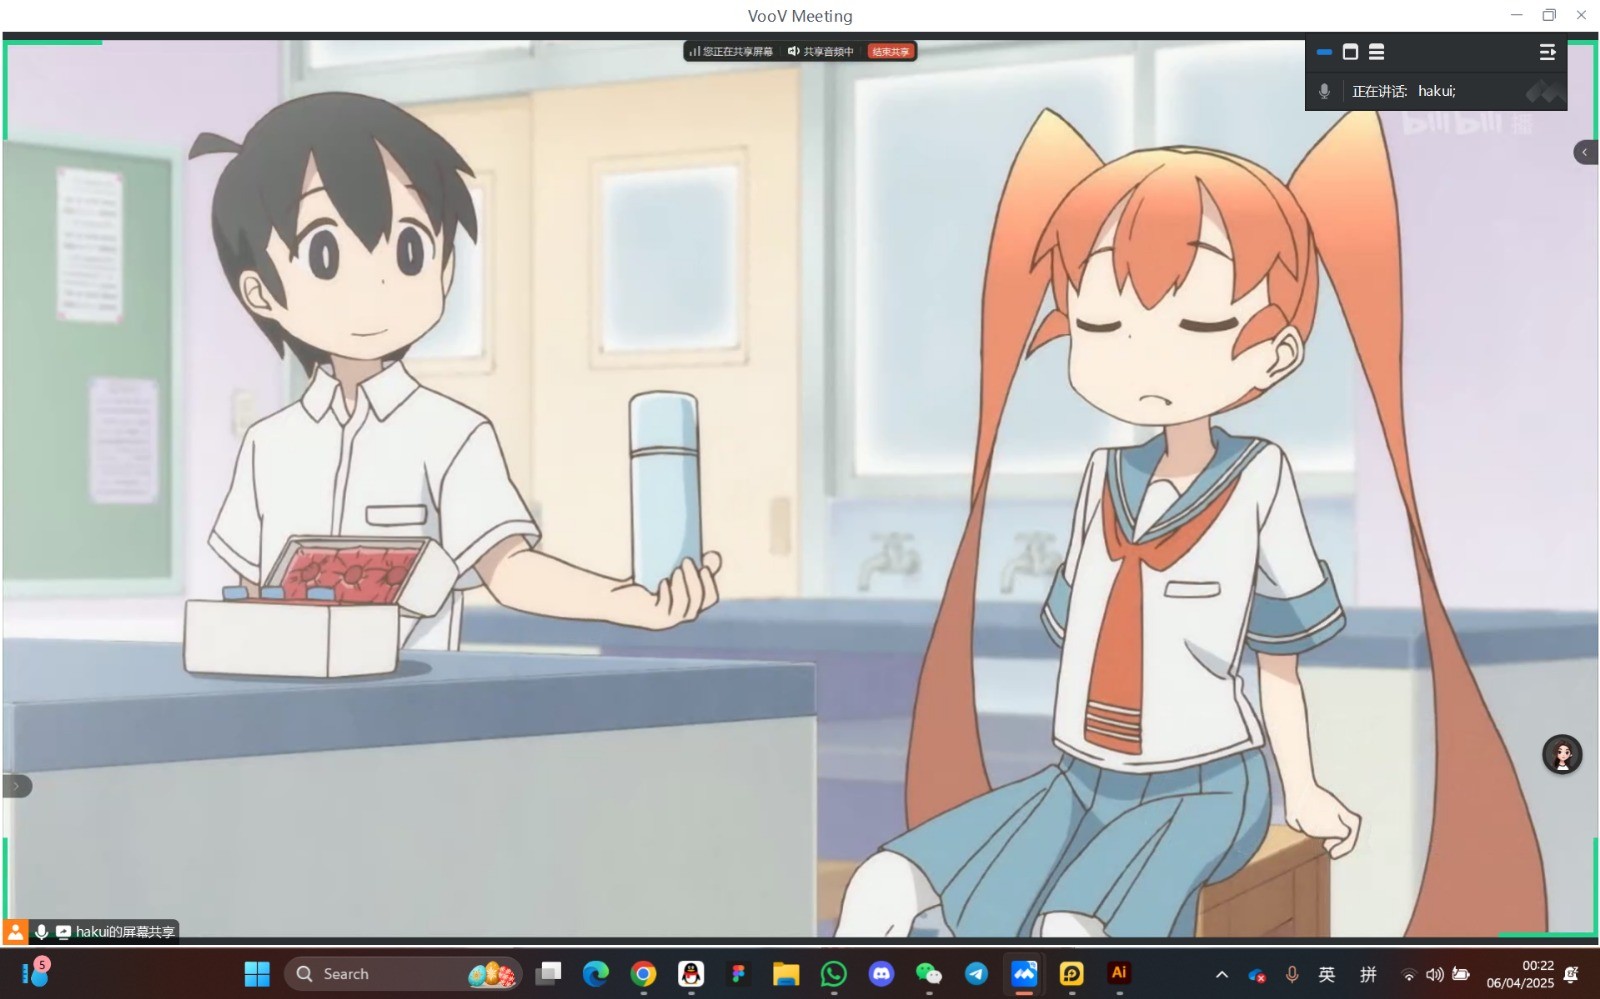Open WeChat from taskbar

[929, 974]
